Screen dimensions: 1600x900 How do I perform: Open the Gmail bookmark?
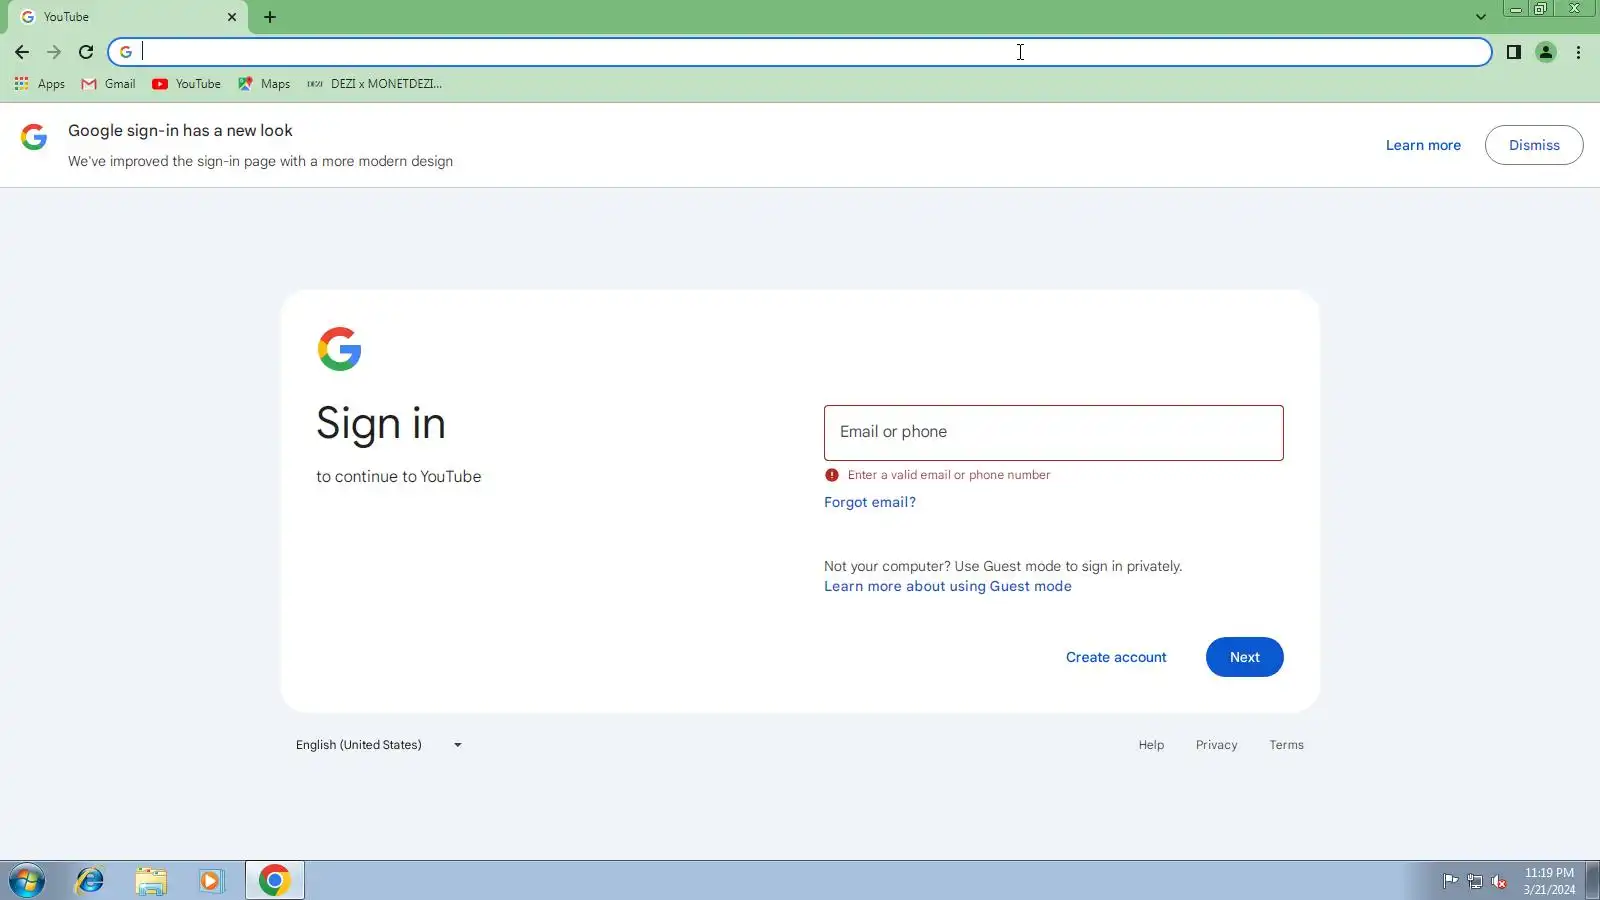(108, 84)
